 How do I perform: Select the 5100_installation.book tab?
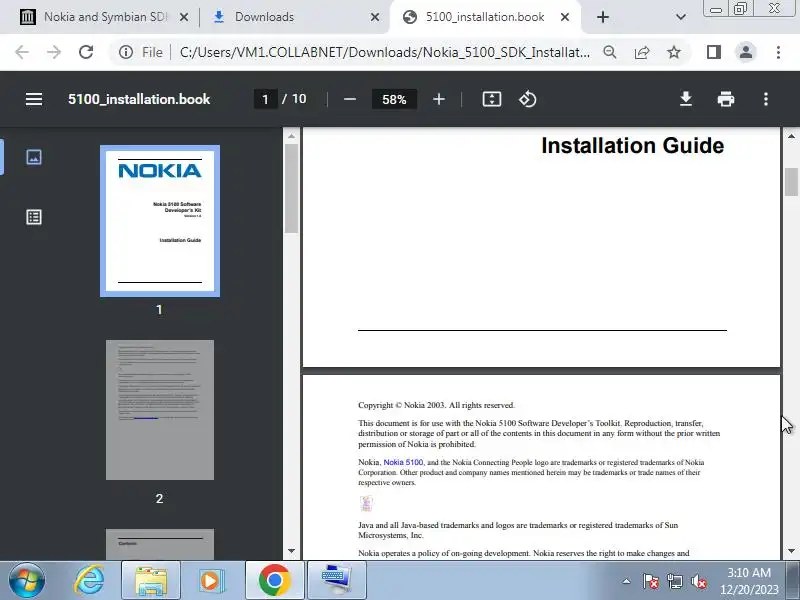(x=486, y=17)
